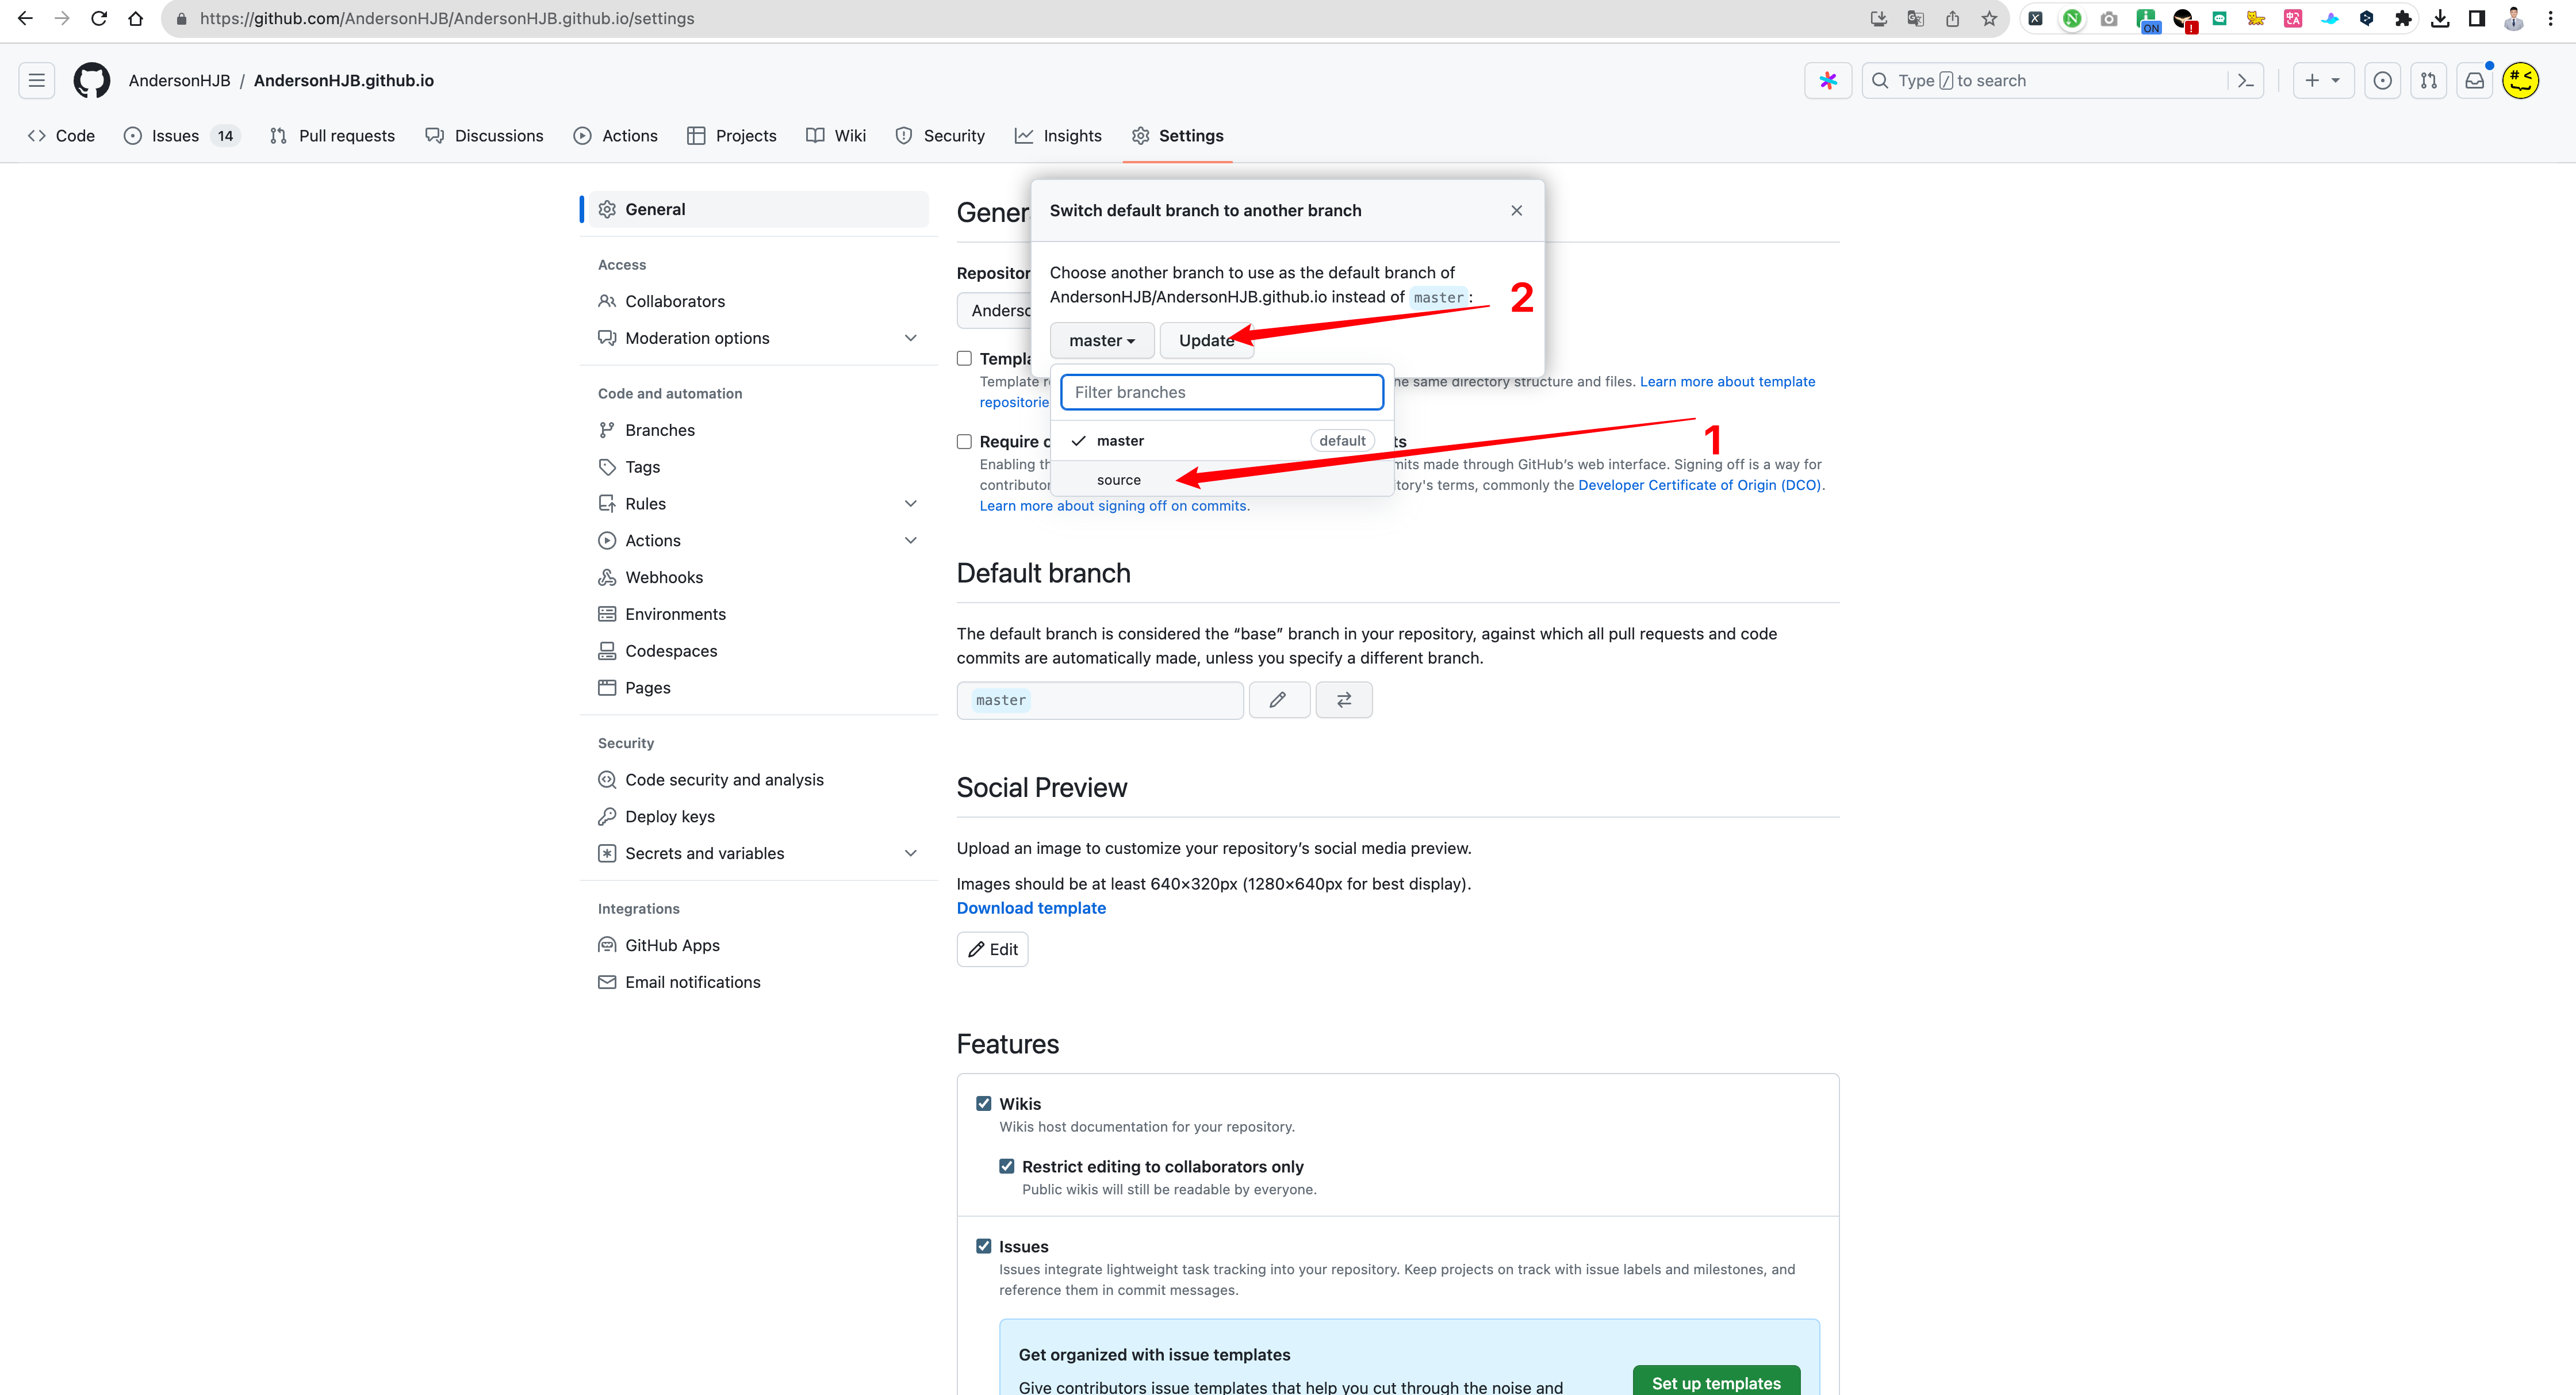Open the AndersonHJB owner link in breadcrumb
2576x1395 pixels.
coord(179,81)
